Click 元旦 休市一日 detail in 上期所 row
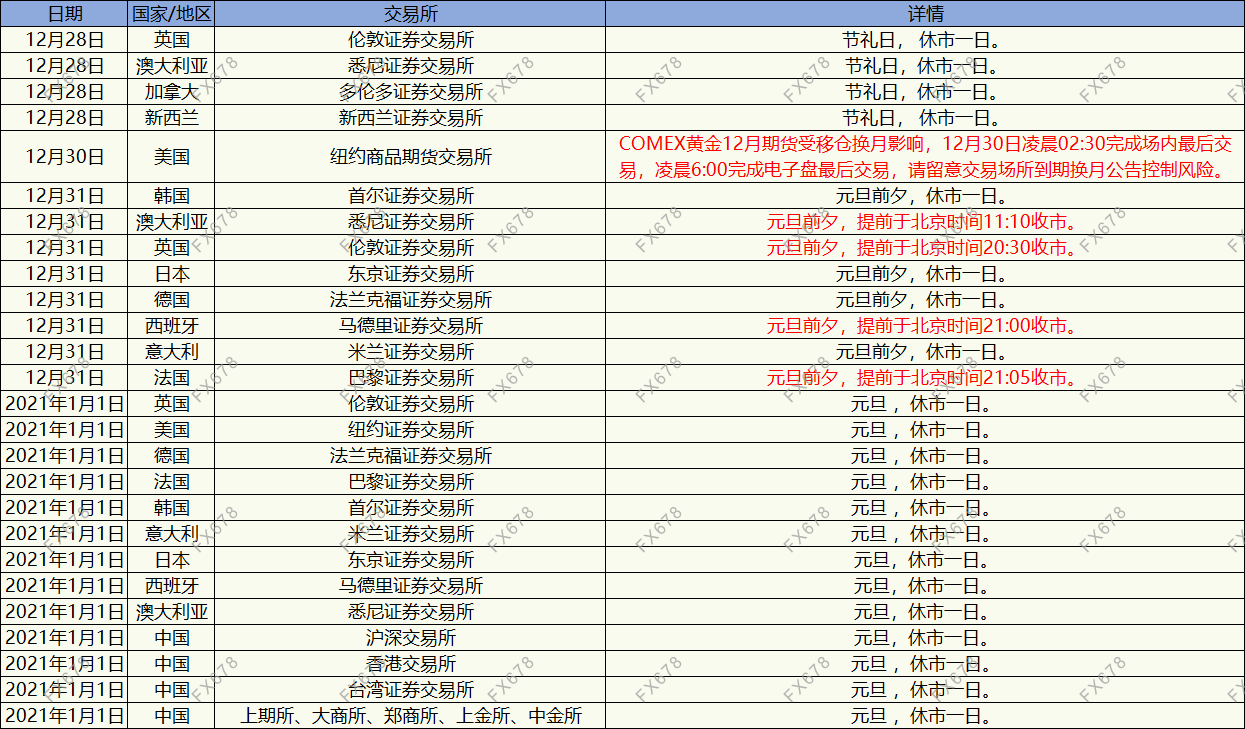The image size is (1245, 729). (925, 716)
